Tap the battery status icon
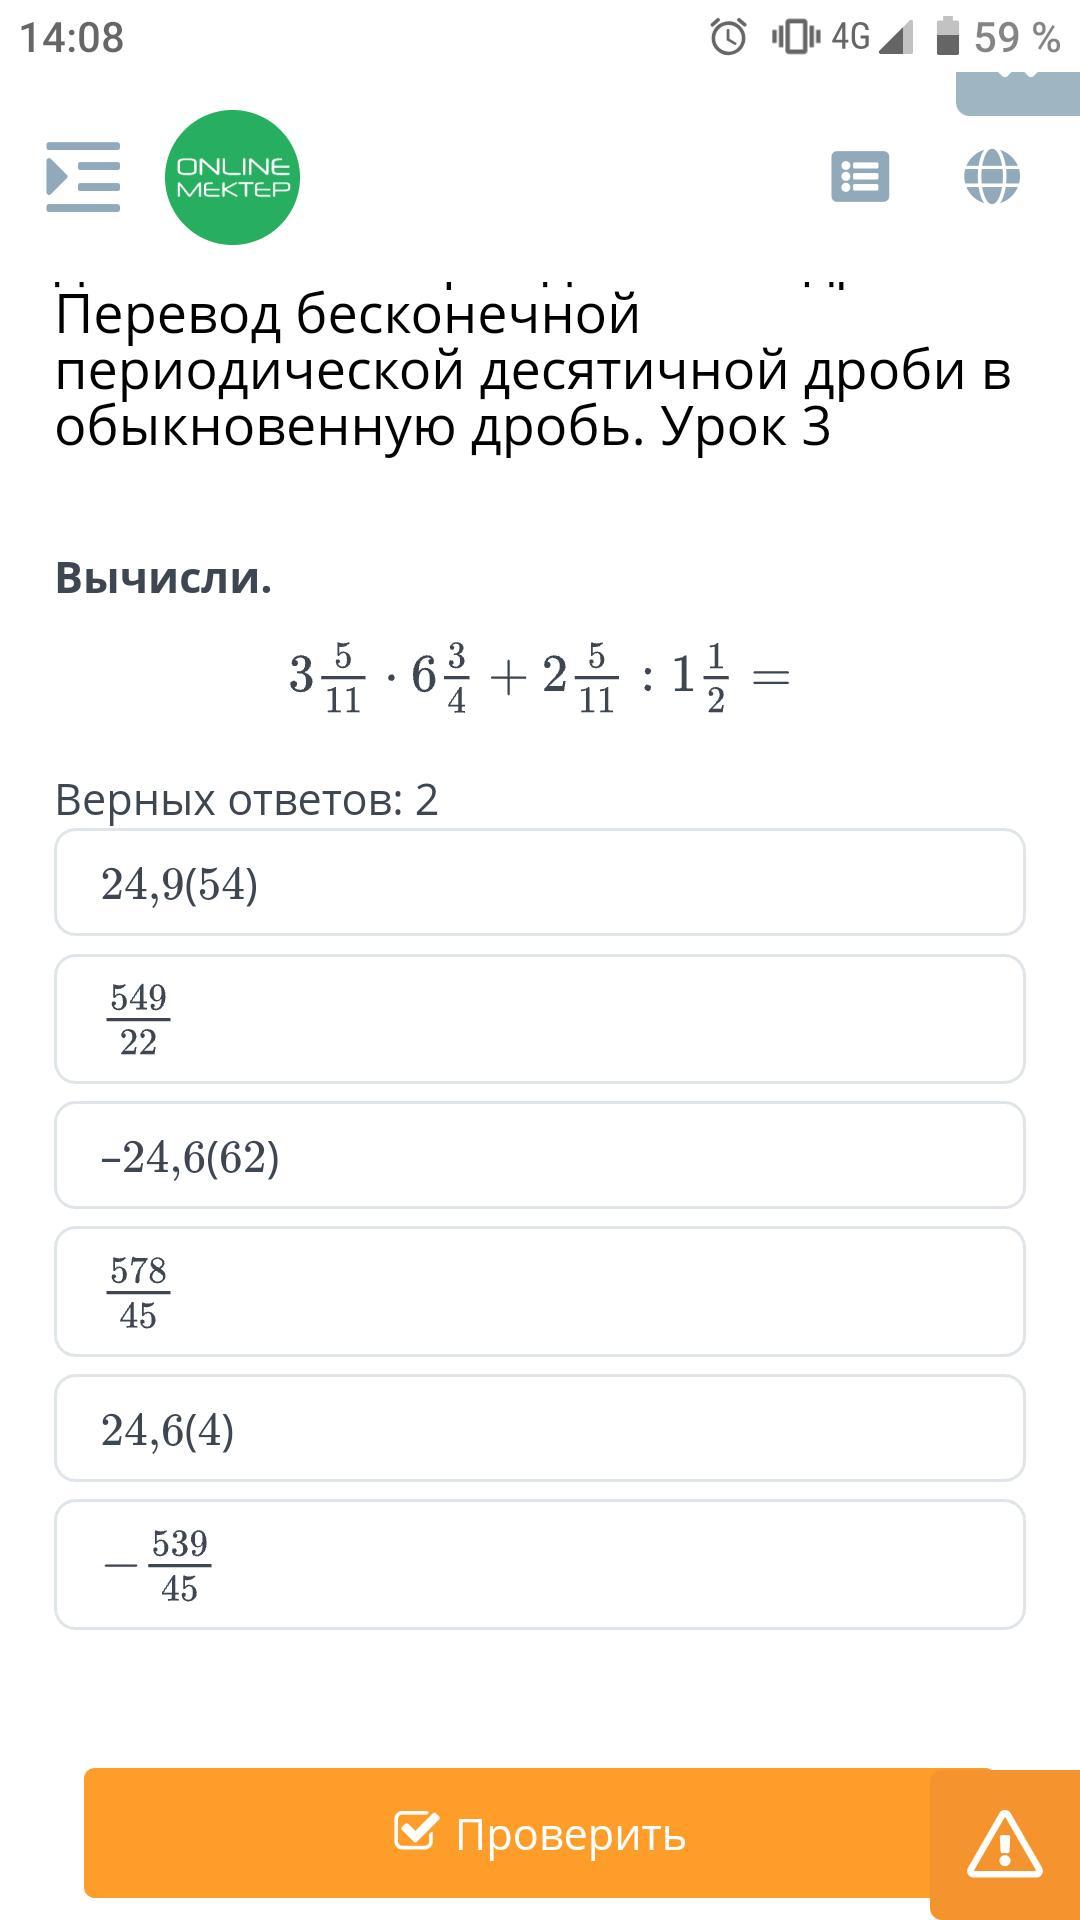The height and width of the screenshot is (1920, 1080). 946,38
